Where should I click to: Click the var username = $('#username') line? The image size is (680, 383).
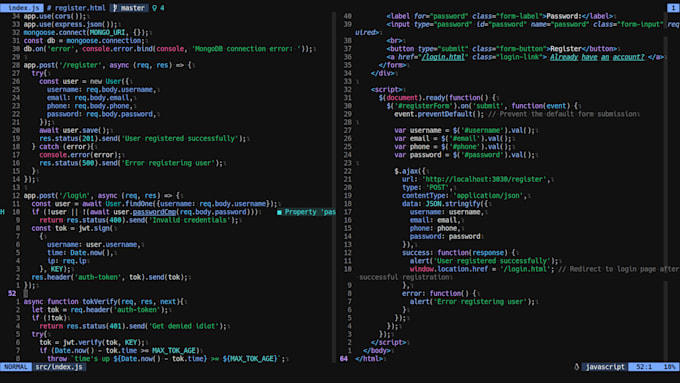pos(464,131)
